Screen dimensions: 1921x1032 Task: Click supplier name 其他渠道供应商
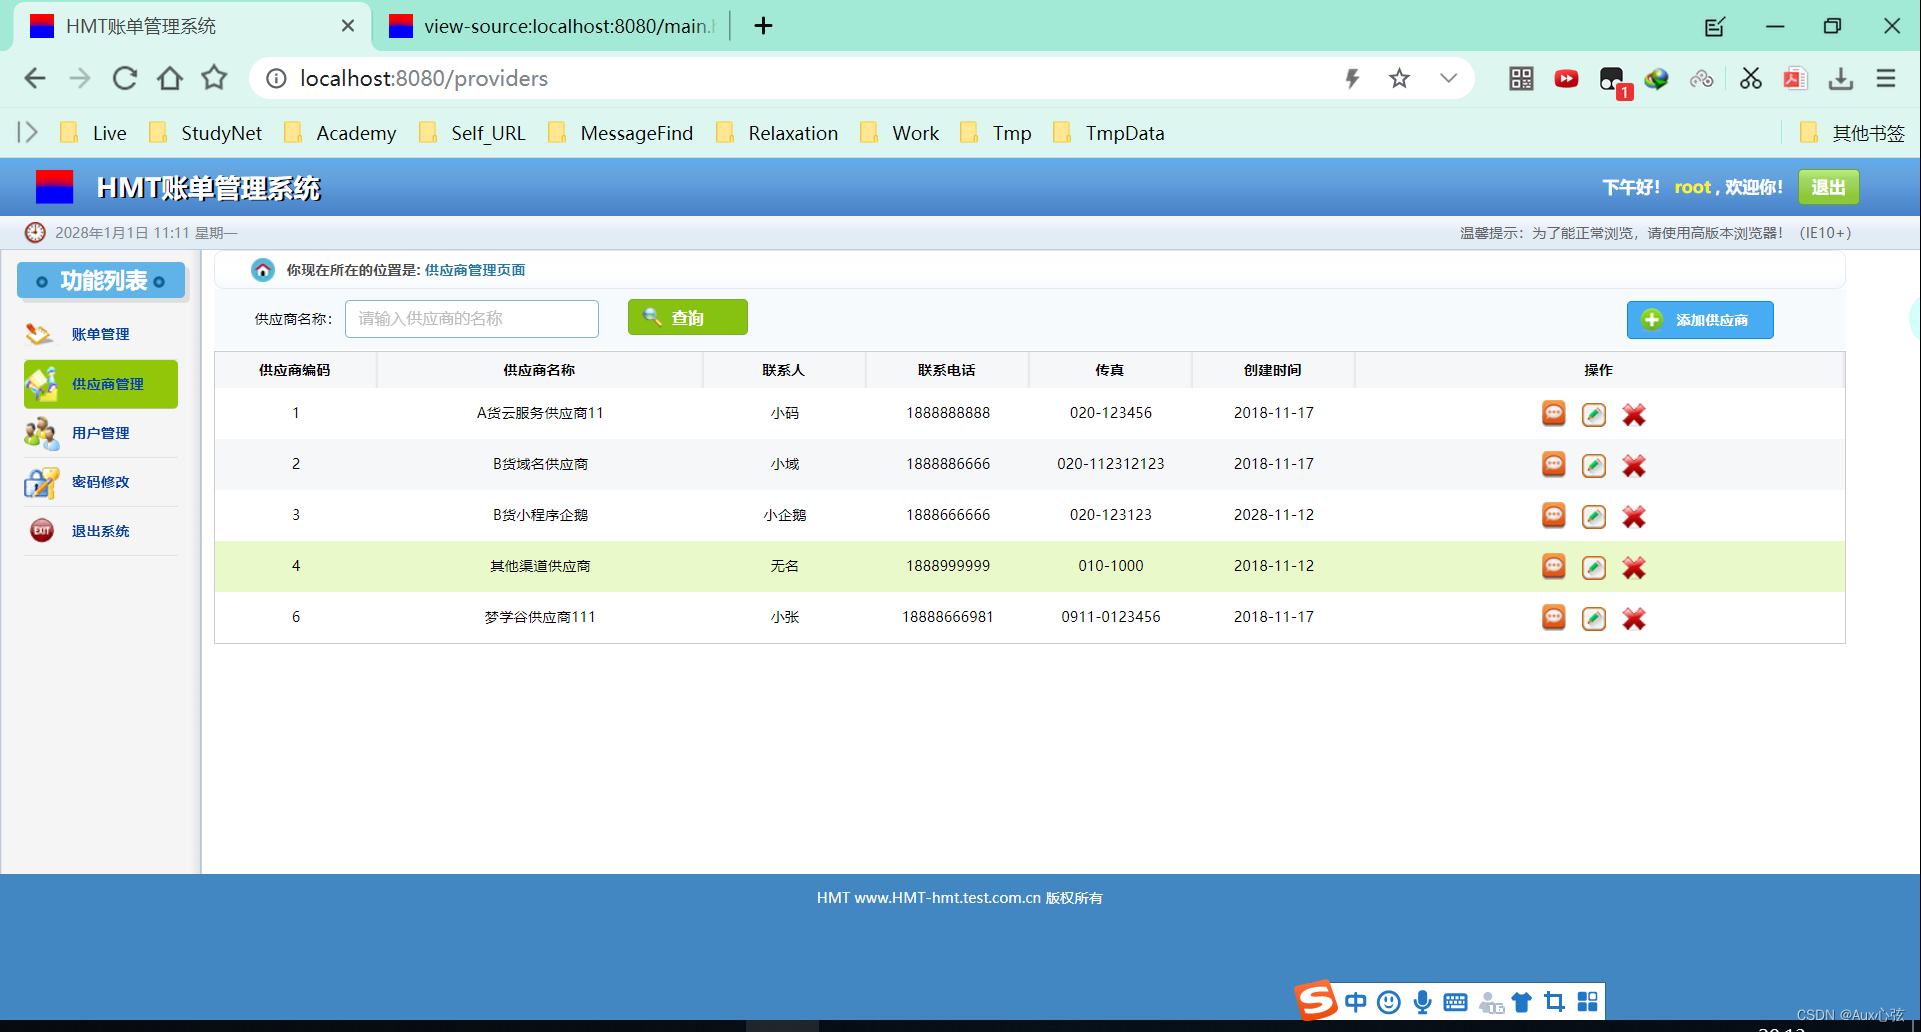tap(540, 566)
